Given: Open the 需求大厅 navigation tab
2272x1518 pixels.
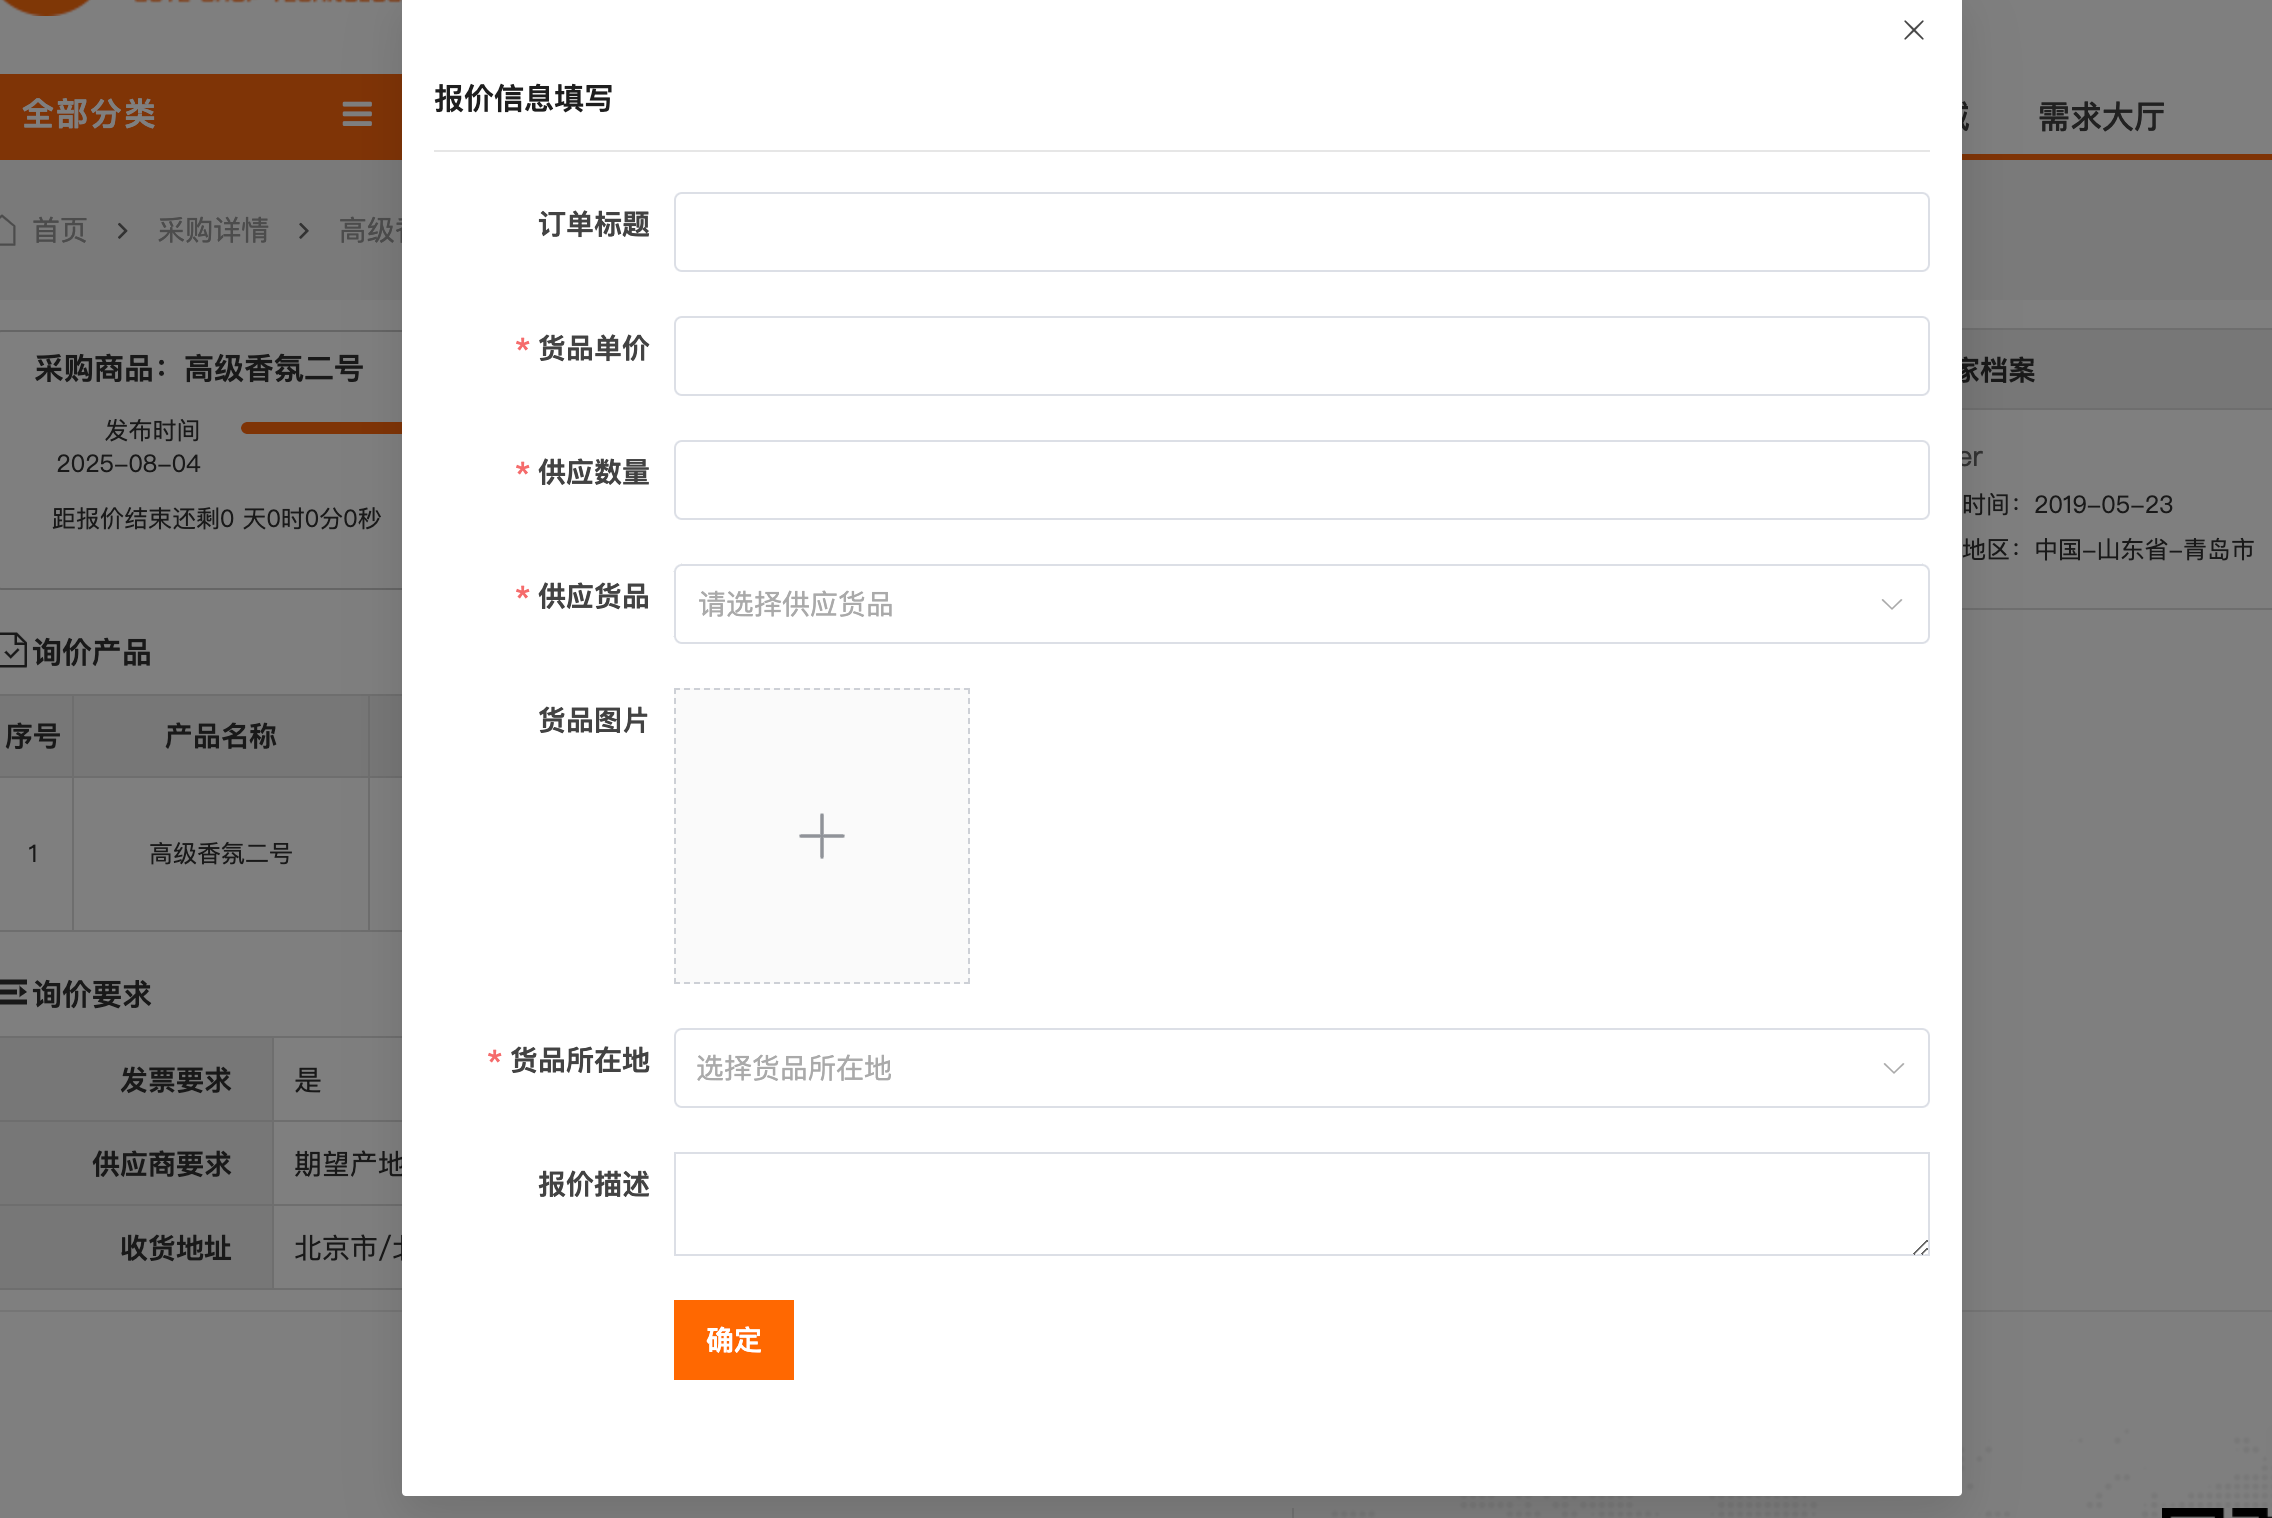Looking at the screenshot, I should coord(2100,117).
